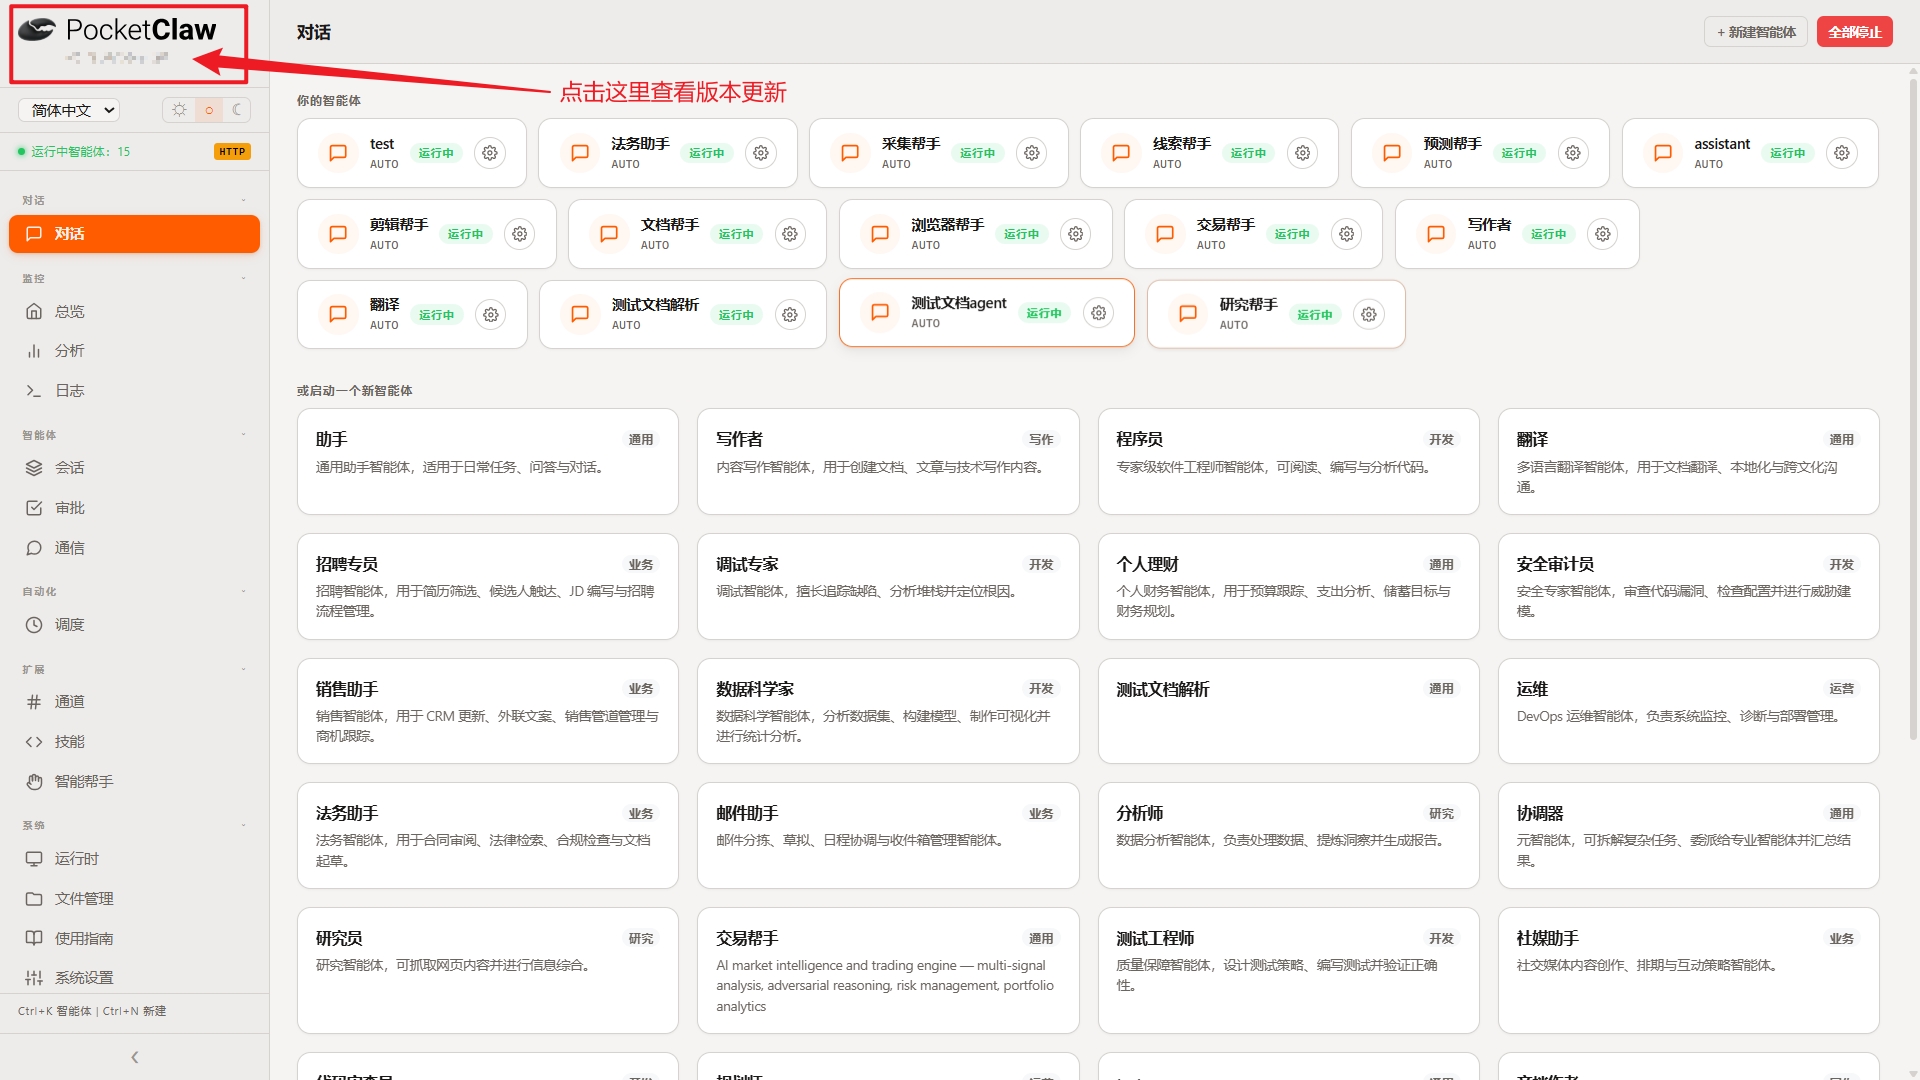Open 审批 approvals in sidebar
This screenshot has width=1920, height=1080.
(x=134, y=508)
